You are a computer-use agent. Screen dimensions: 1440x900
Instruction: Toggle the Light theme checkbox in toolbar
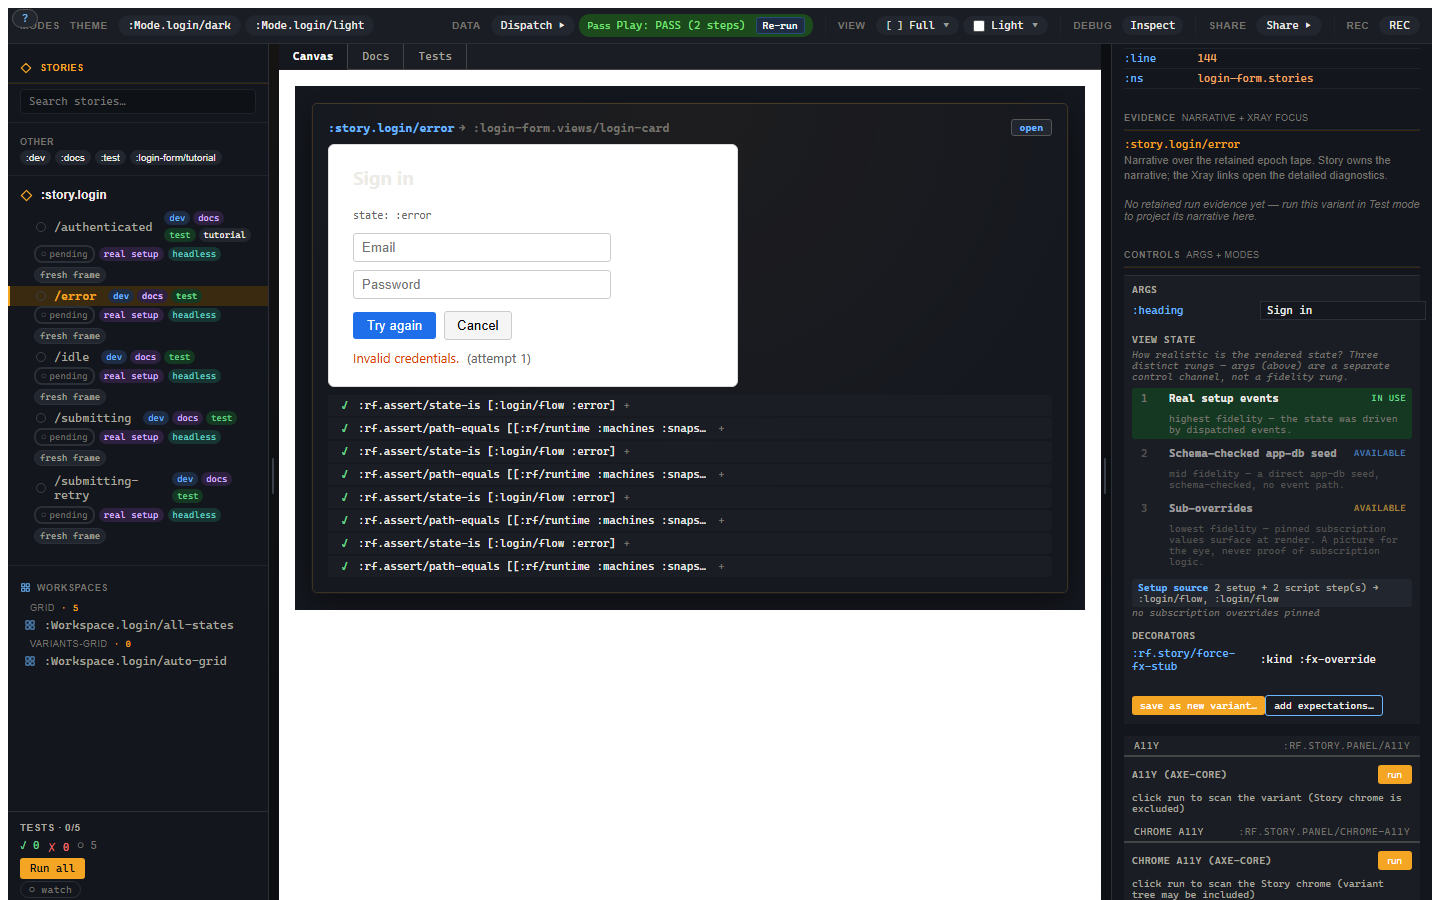coord(980,26)
